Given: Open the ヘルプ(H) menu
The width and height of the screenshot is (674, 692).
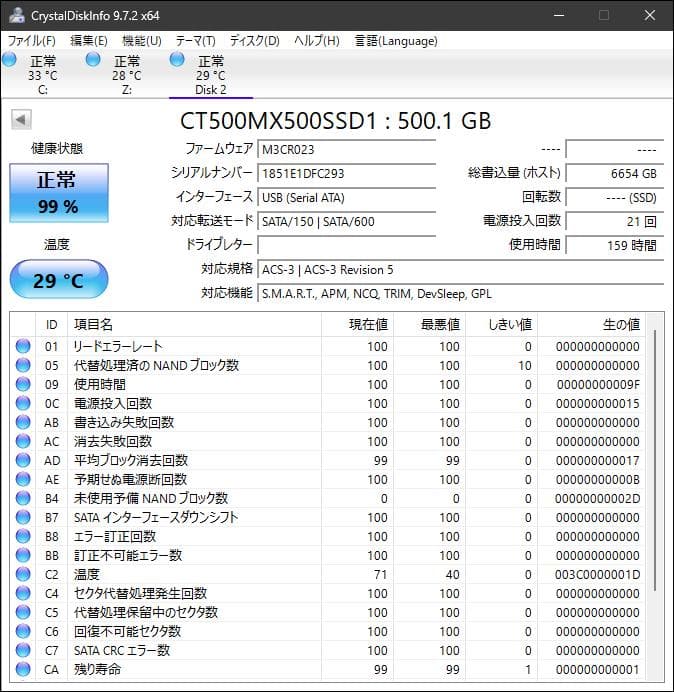Looking at the screenshot, I should (317, 41).
